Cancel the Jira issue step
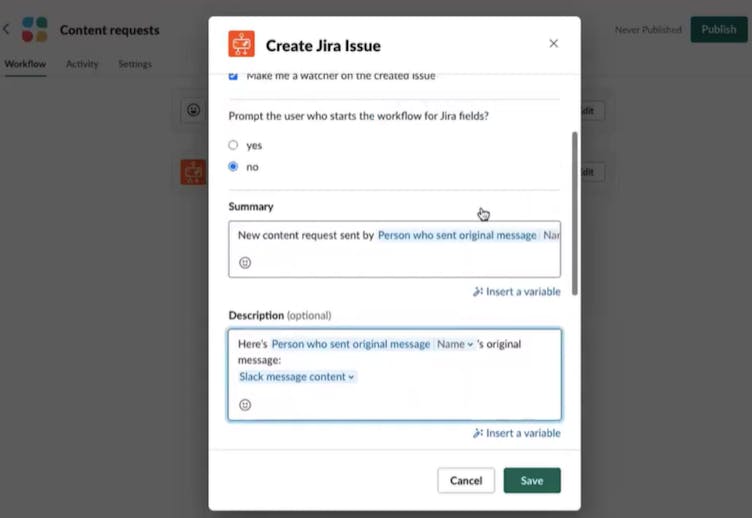The height and width of the screenshot is (518, 752). point(466,481)
